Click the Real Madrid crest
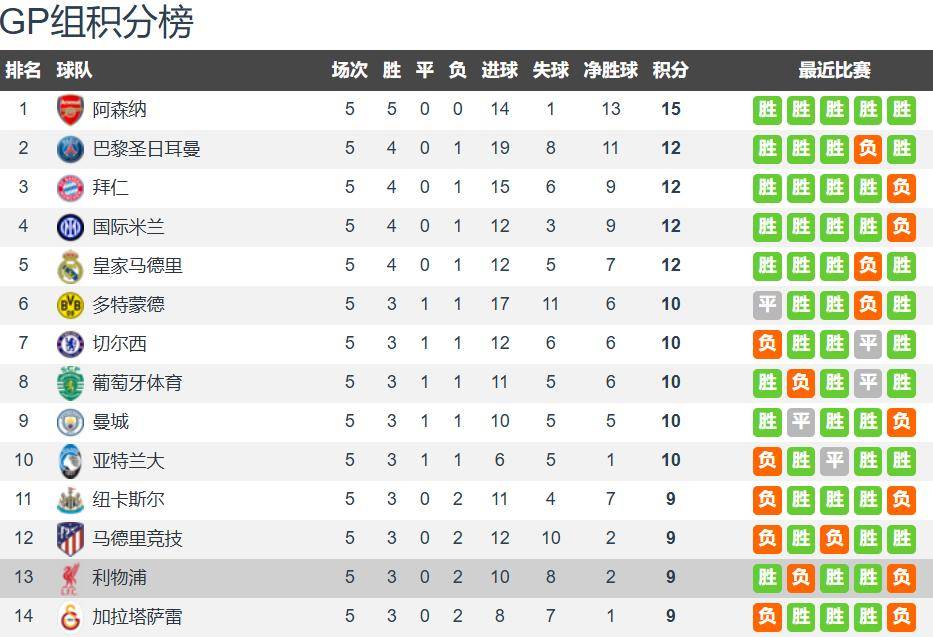 (x=70, y=265)
